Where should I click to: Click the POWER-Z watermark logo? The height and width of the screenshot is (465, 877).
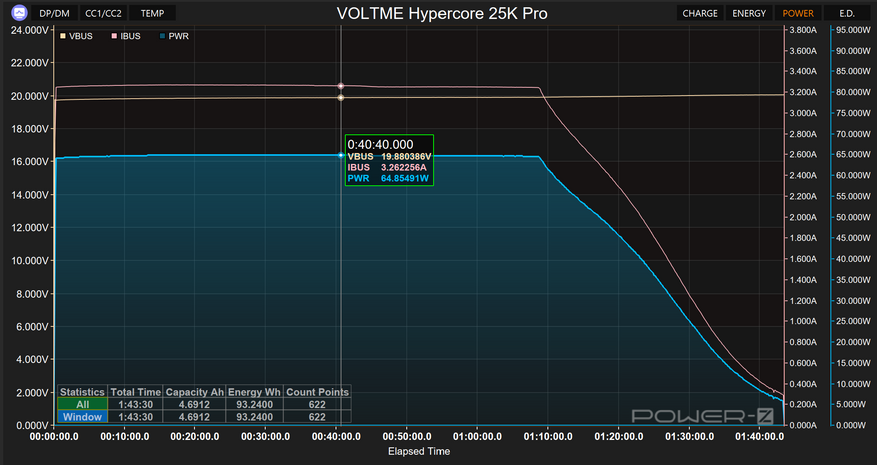pyautogui.click(x=702, y=416)
